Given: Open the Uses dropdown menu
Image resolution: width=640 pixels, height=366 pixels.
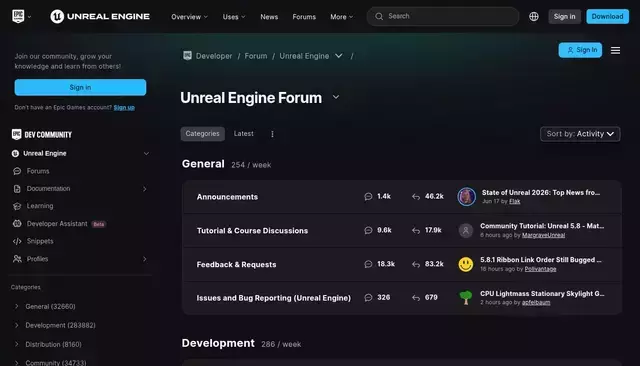Looking at the screenshot, I should [x=234, y=17].
